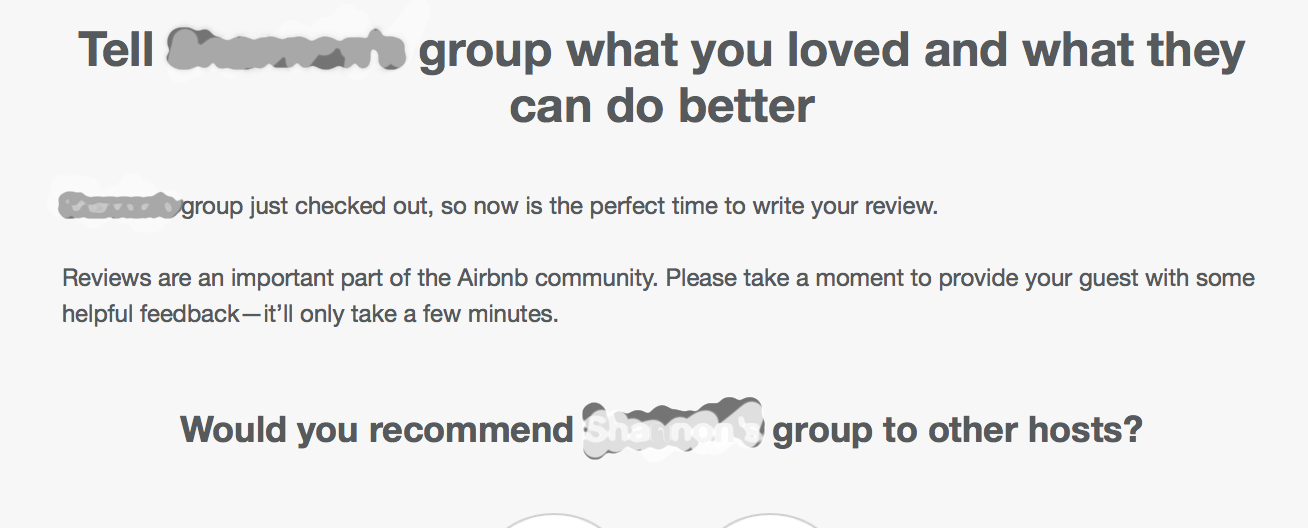Click the 'helpful feedback' line of text
This screenshot has height=528, width=1308.
pyautogui.click(x=310, y=314)
